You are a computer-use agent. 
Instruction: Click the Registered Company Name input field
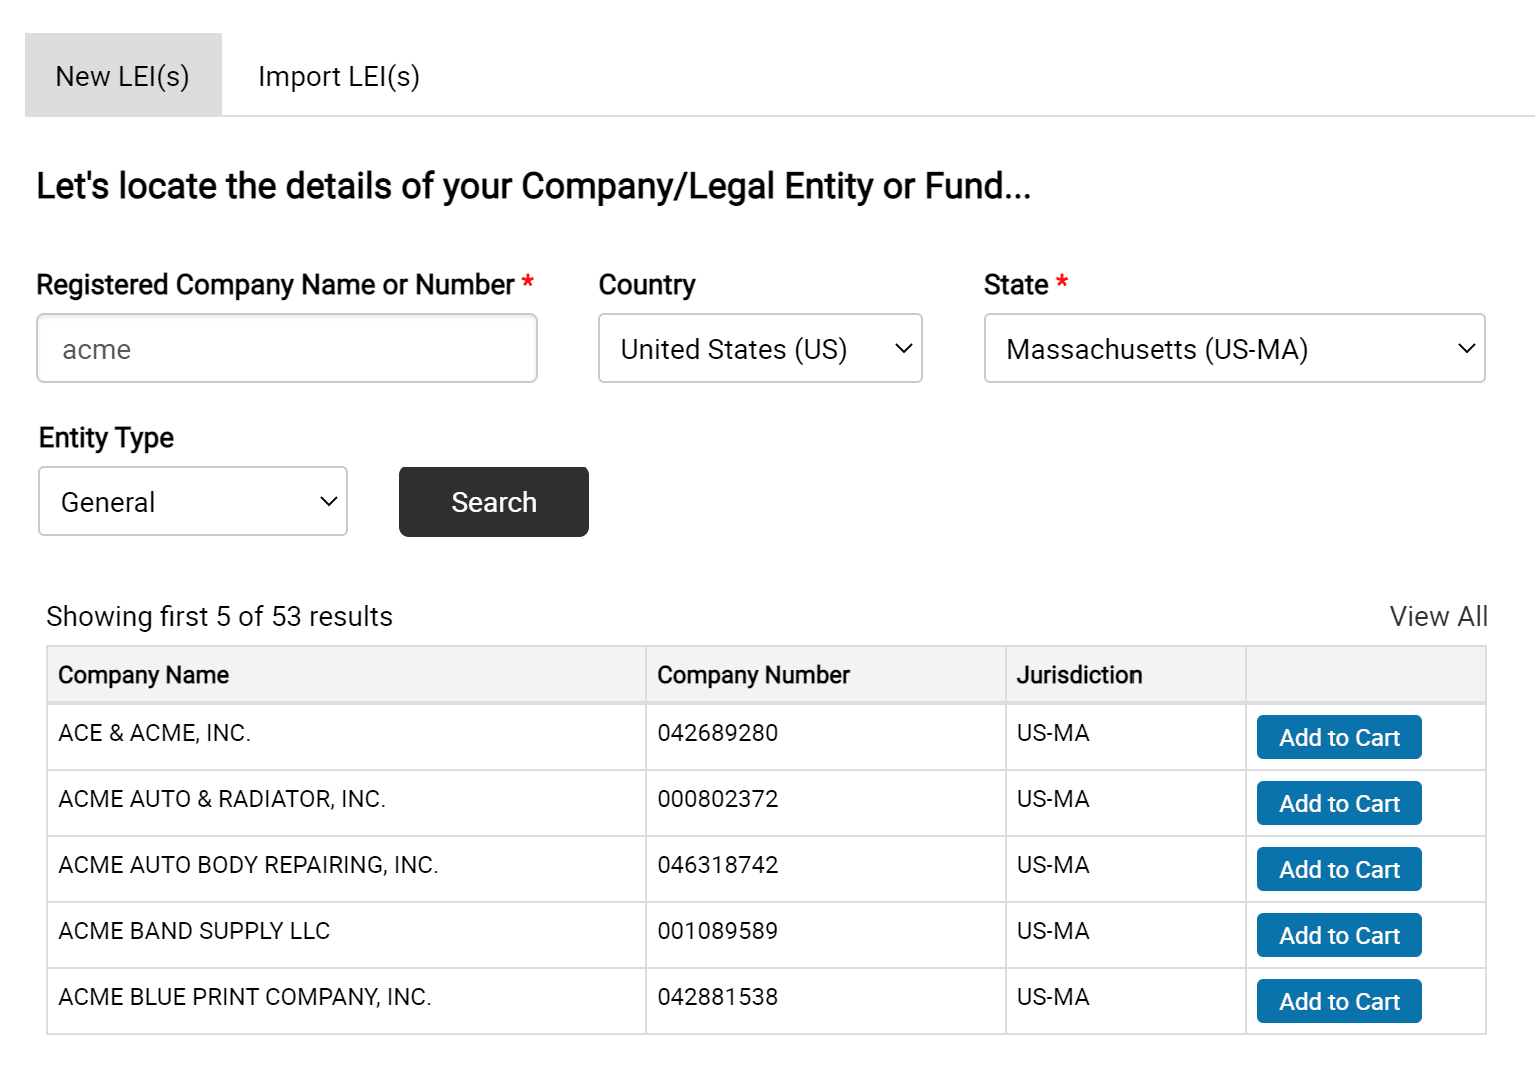pyautogui.click(x=286, y=348)
